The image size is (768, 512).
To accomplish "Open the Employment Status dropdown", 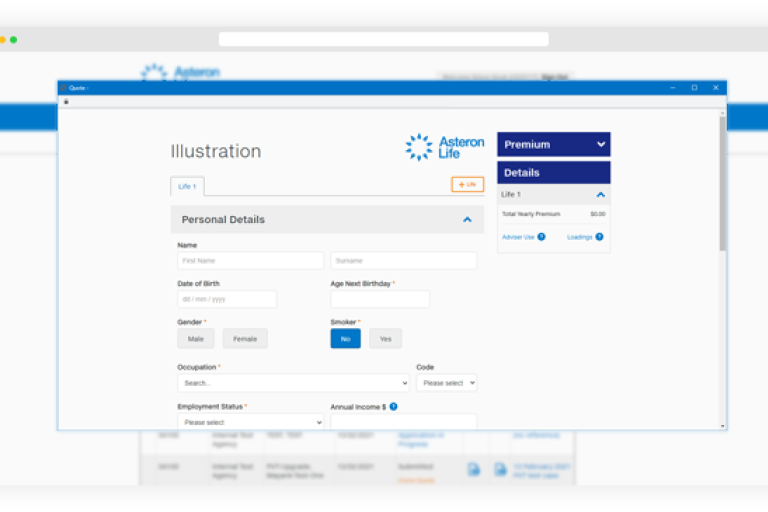I will point(250,423).
